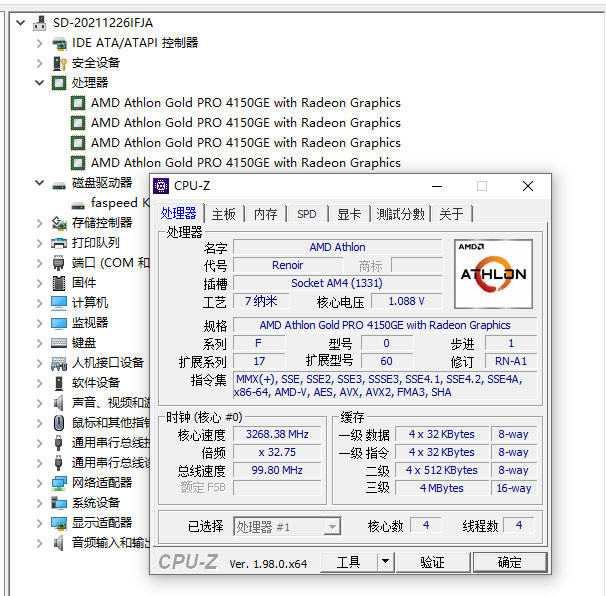Expand the IDE ATA/ATAPI 控制器 node
Screen dimensions: 606x596
(x=39, y=43)
